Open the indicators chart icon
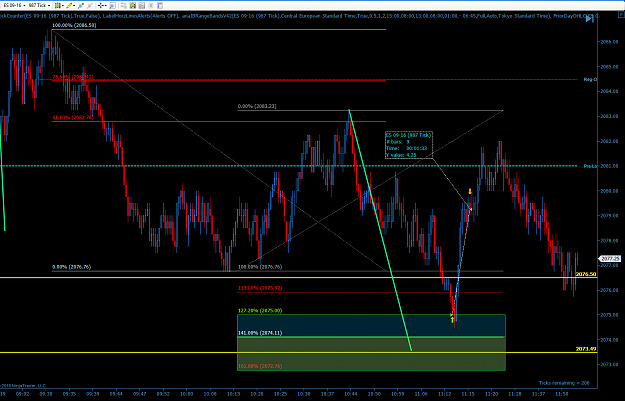The height and width of the screenshot is (401, 625). click(x=142, y=6)
